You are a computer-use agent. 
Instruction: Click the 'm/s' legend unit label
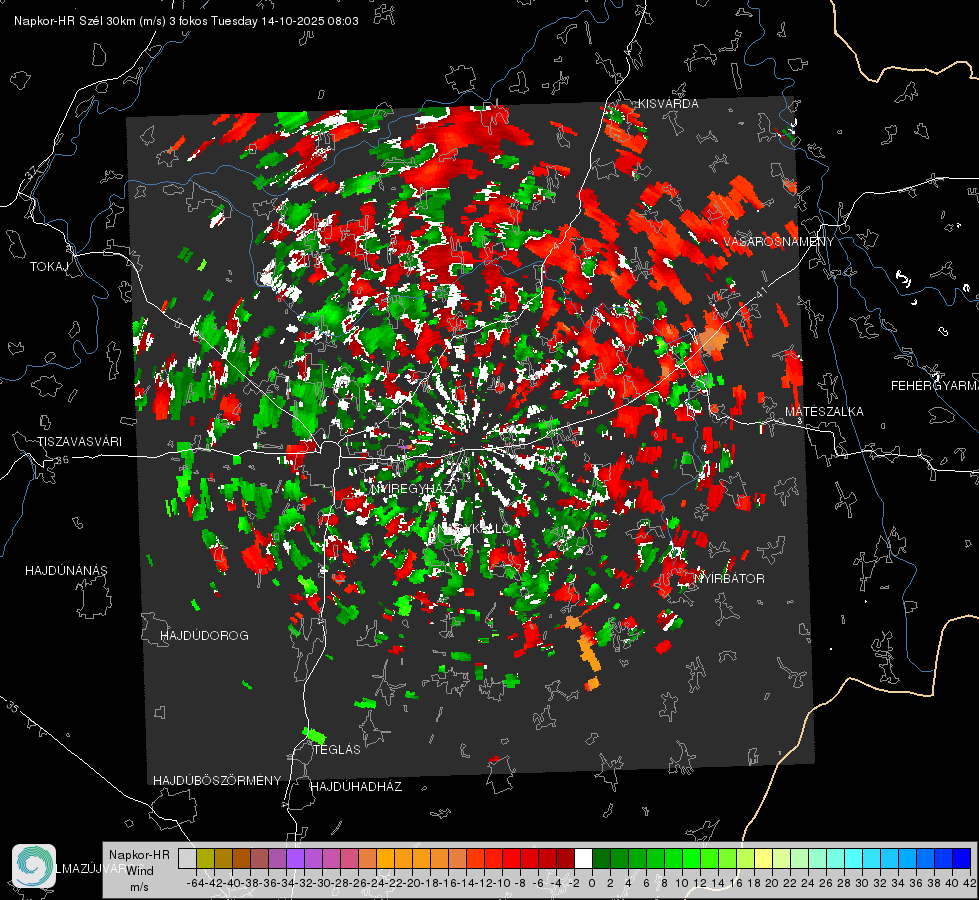[139, 887]
